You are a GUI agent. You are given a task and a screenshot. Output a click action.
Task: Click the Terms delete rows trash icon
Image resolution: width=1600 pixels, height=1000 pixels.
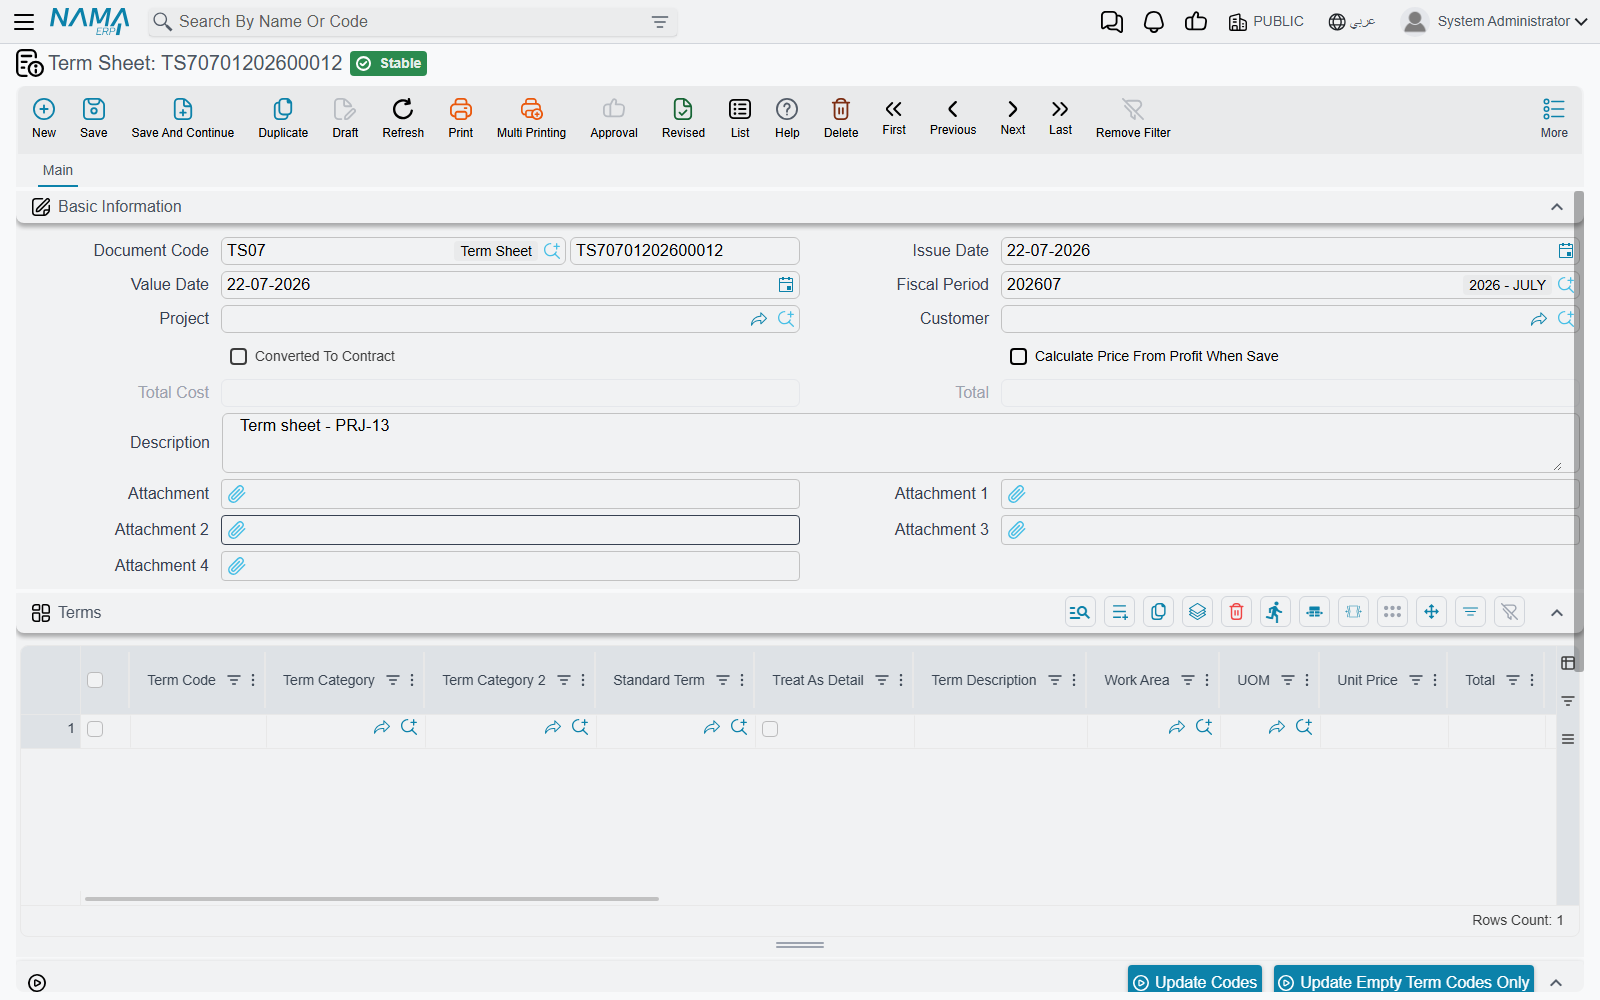coord(1237,612)
